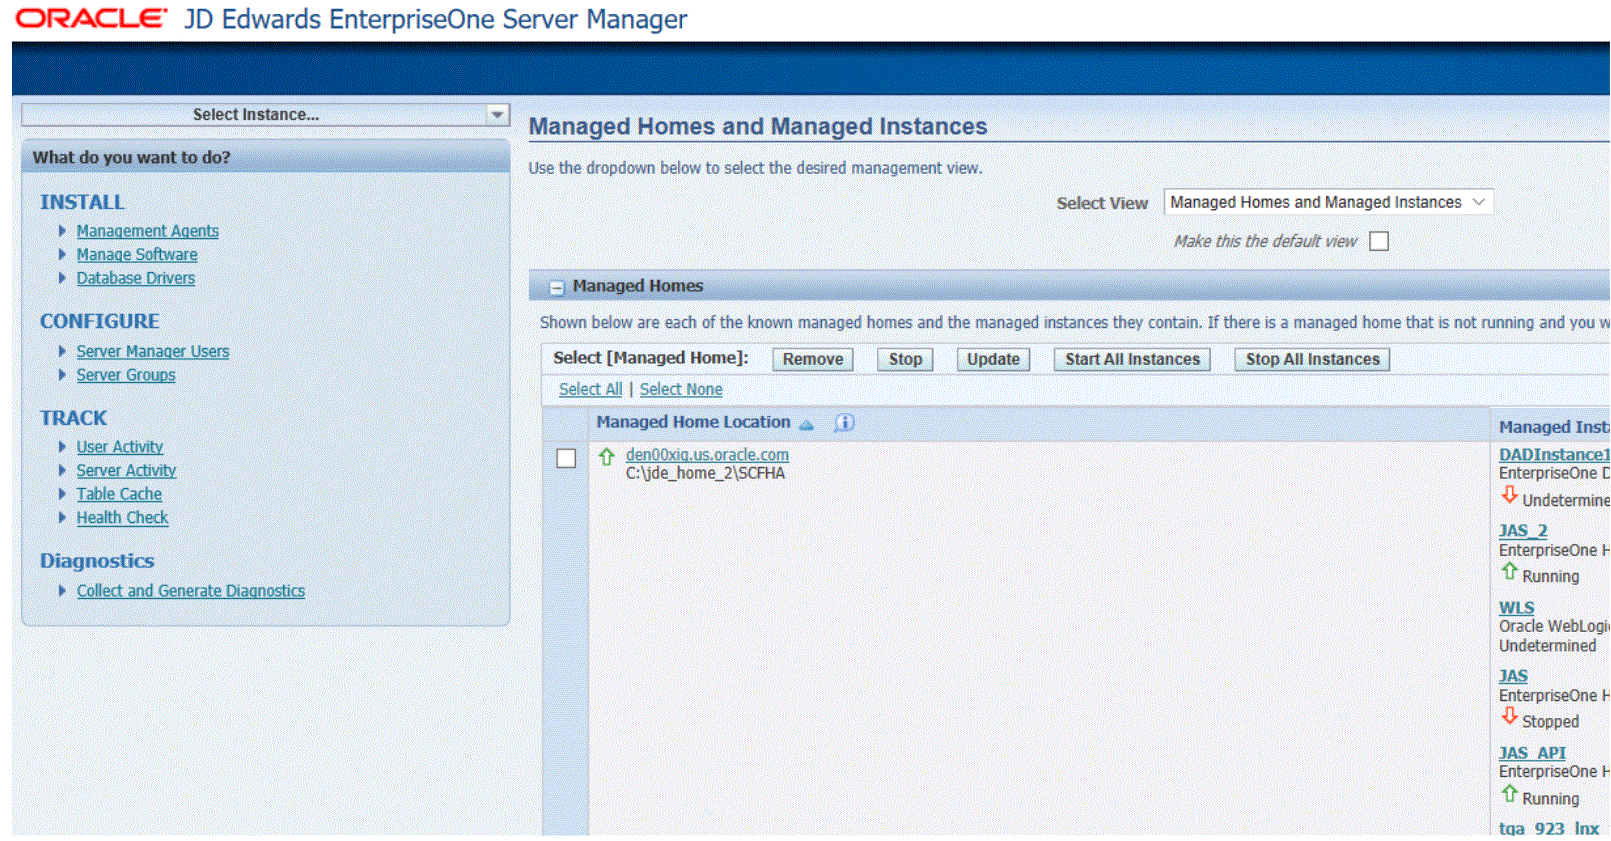The height and width of the screenshot is (841, 1611).
Task: Open the Server Groups link
Action: 126,375
